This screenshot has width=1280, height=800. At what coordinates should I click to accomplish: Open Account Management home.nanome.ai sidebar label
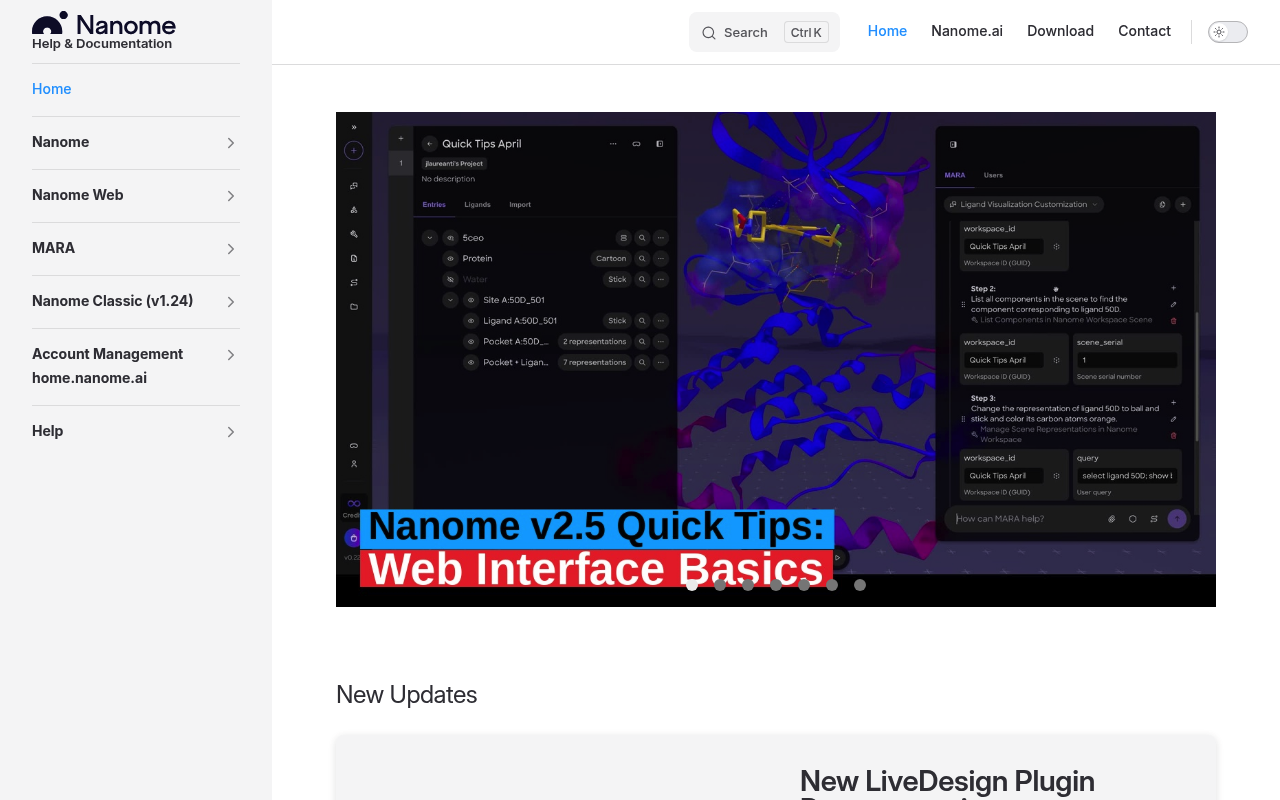coord(108,366)
